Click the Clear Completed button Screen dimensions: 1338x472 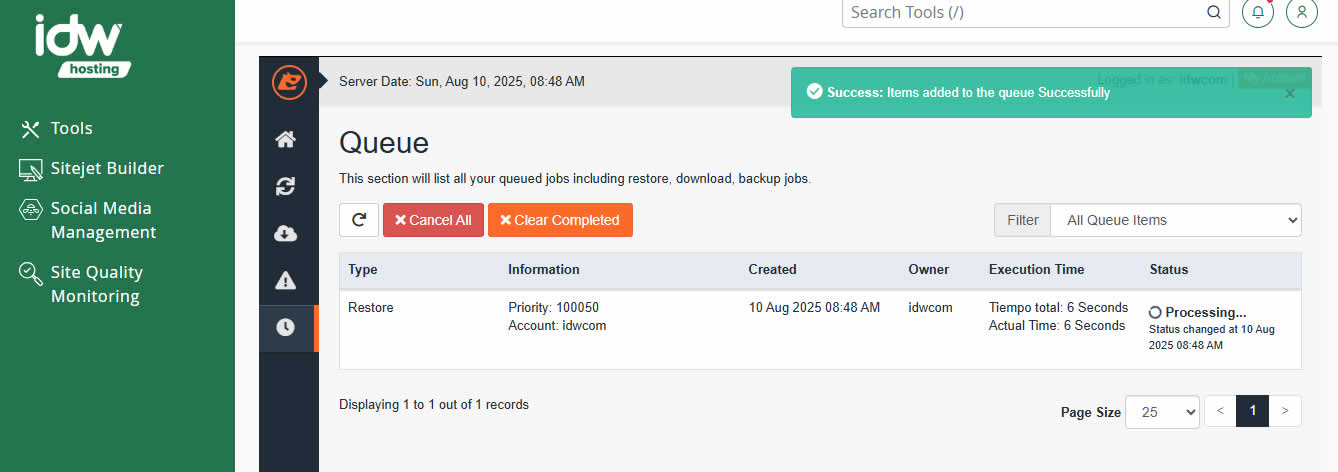[x=560, y=220]
